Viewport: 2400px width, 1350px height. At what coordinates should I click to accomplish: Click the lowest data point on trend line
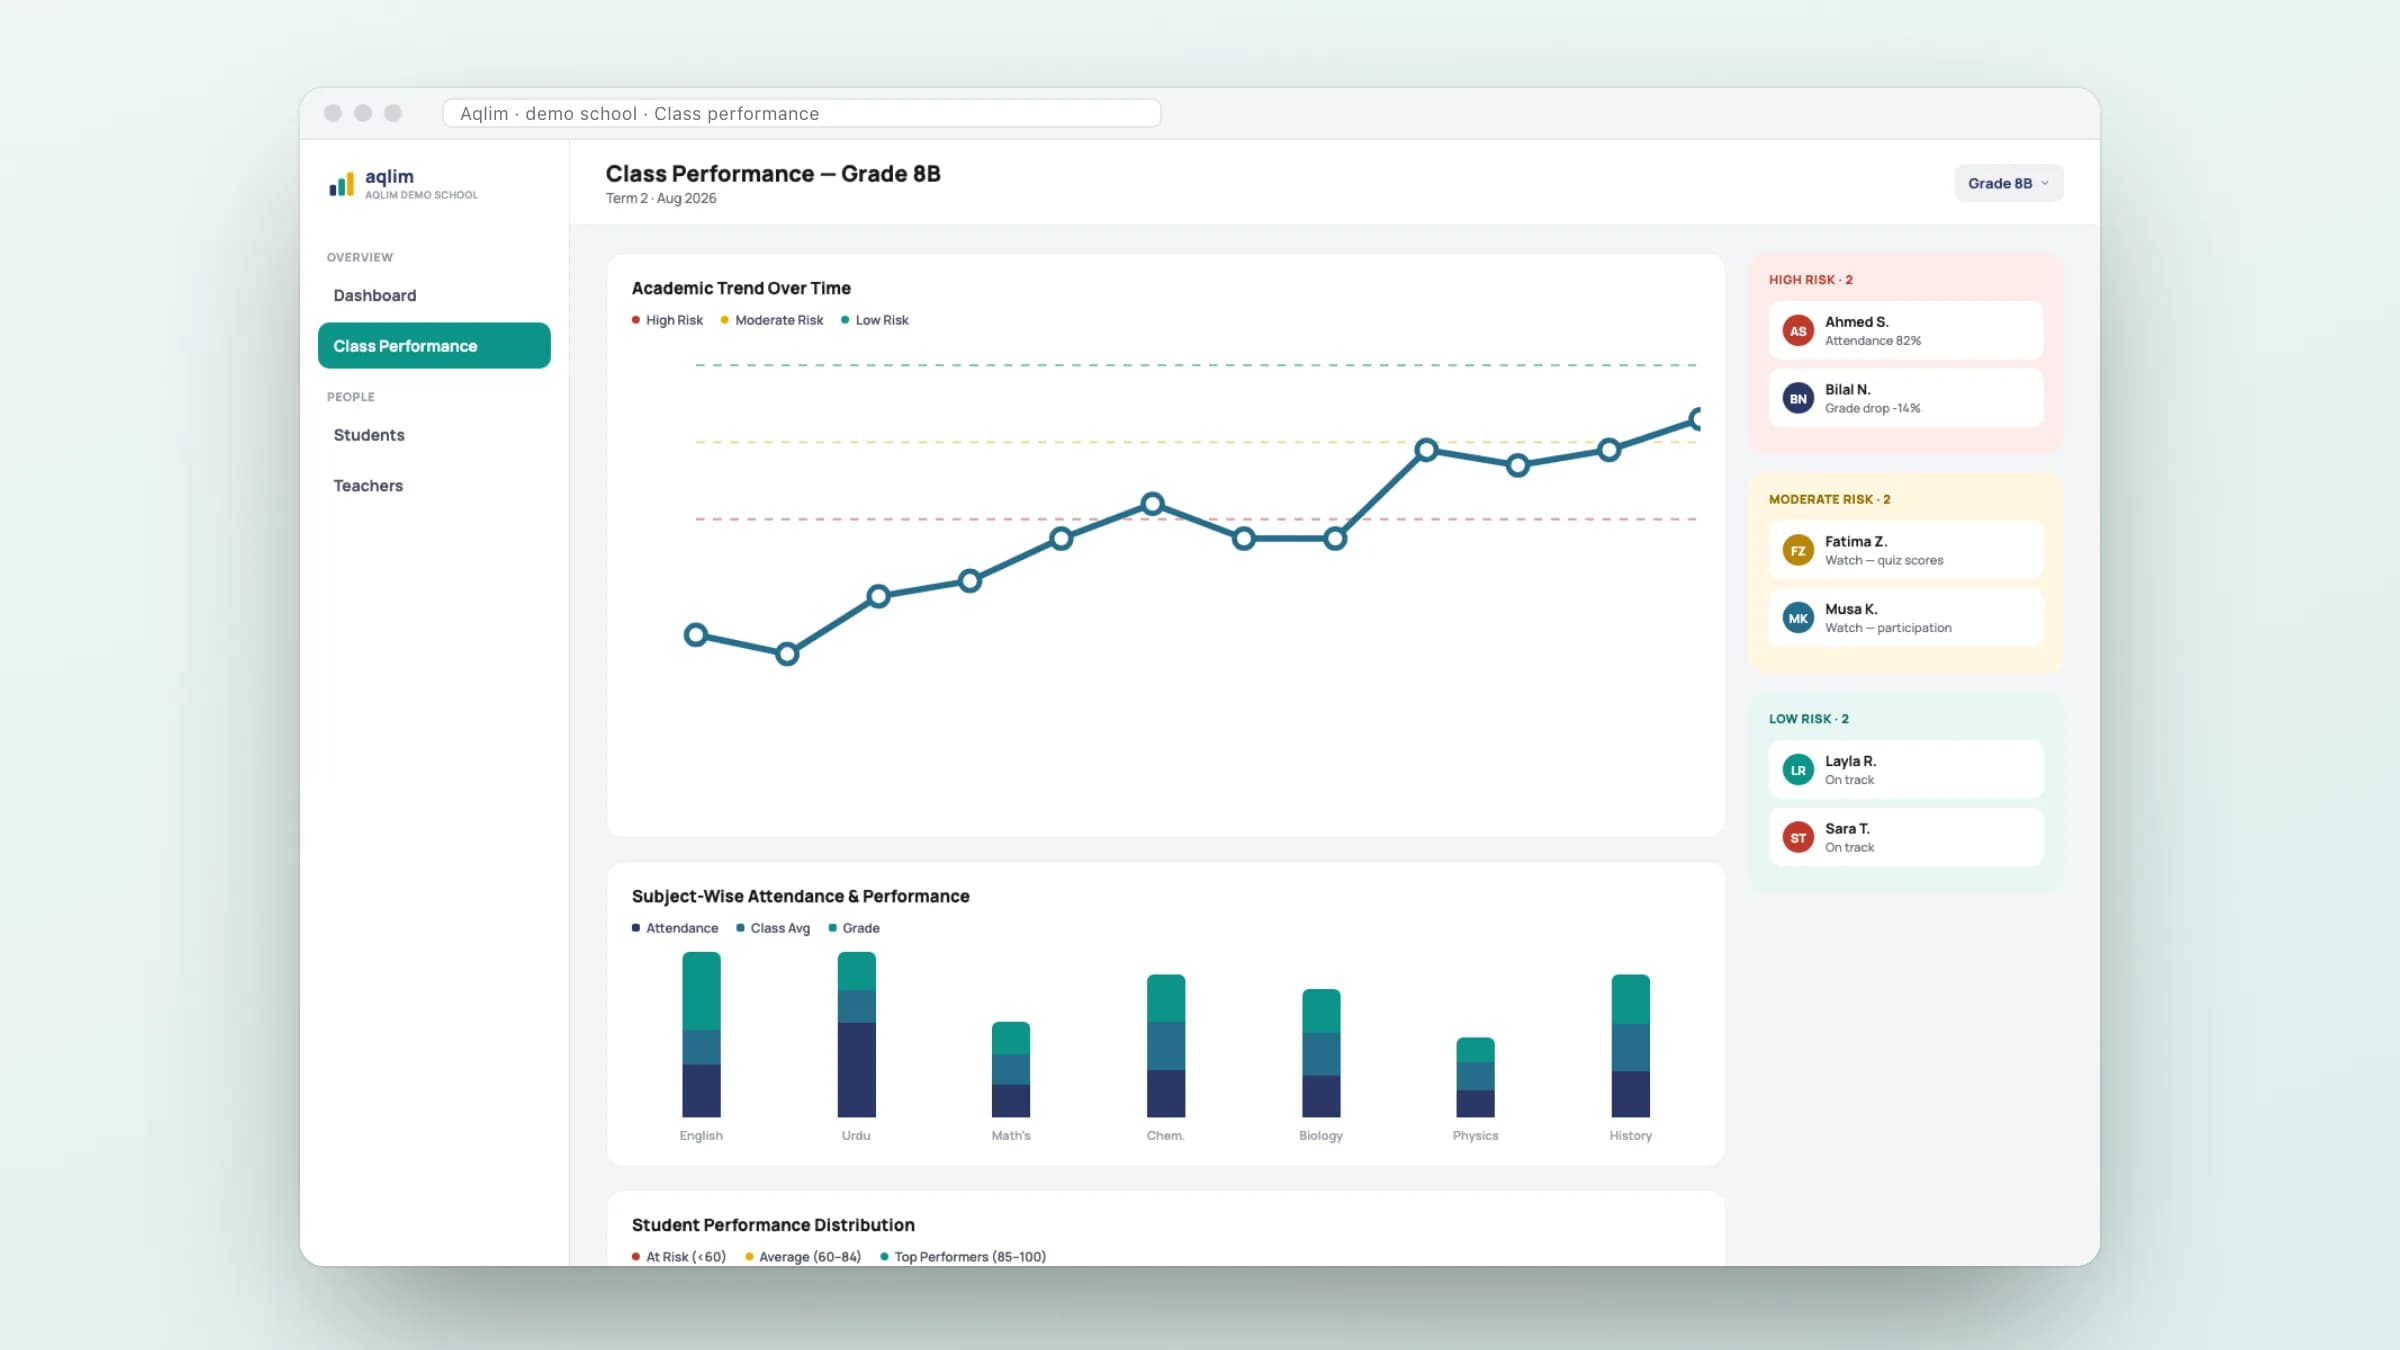[787, 654]
